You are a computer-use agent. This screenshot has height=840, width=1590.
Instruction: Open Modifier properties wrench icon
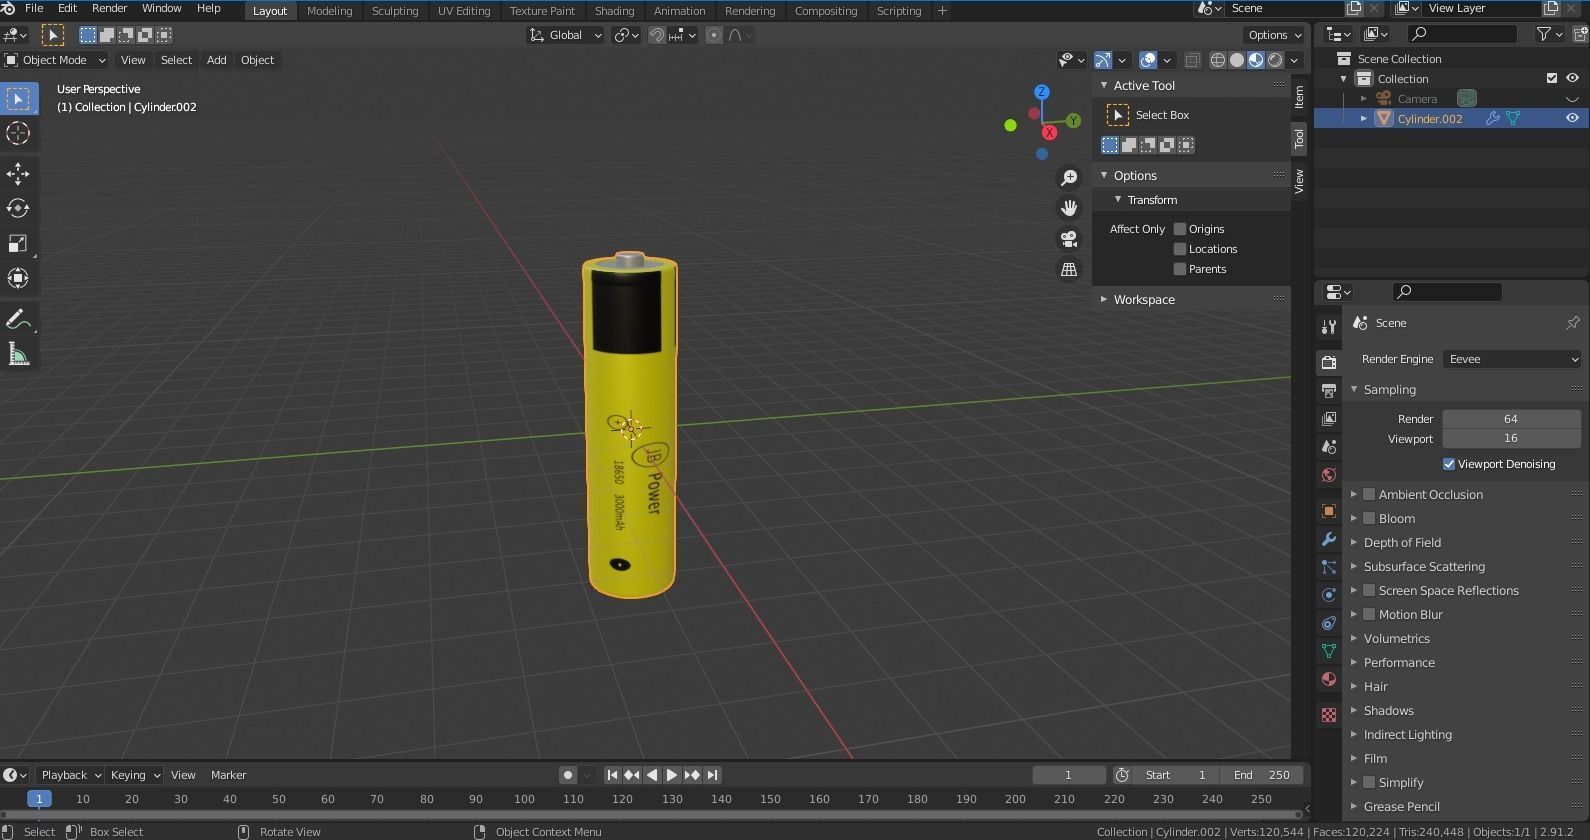tap(1328, 539)
